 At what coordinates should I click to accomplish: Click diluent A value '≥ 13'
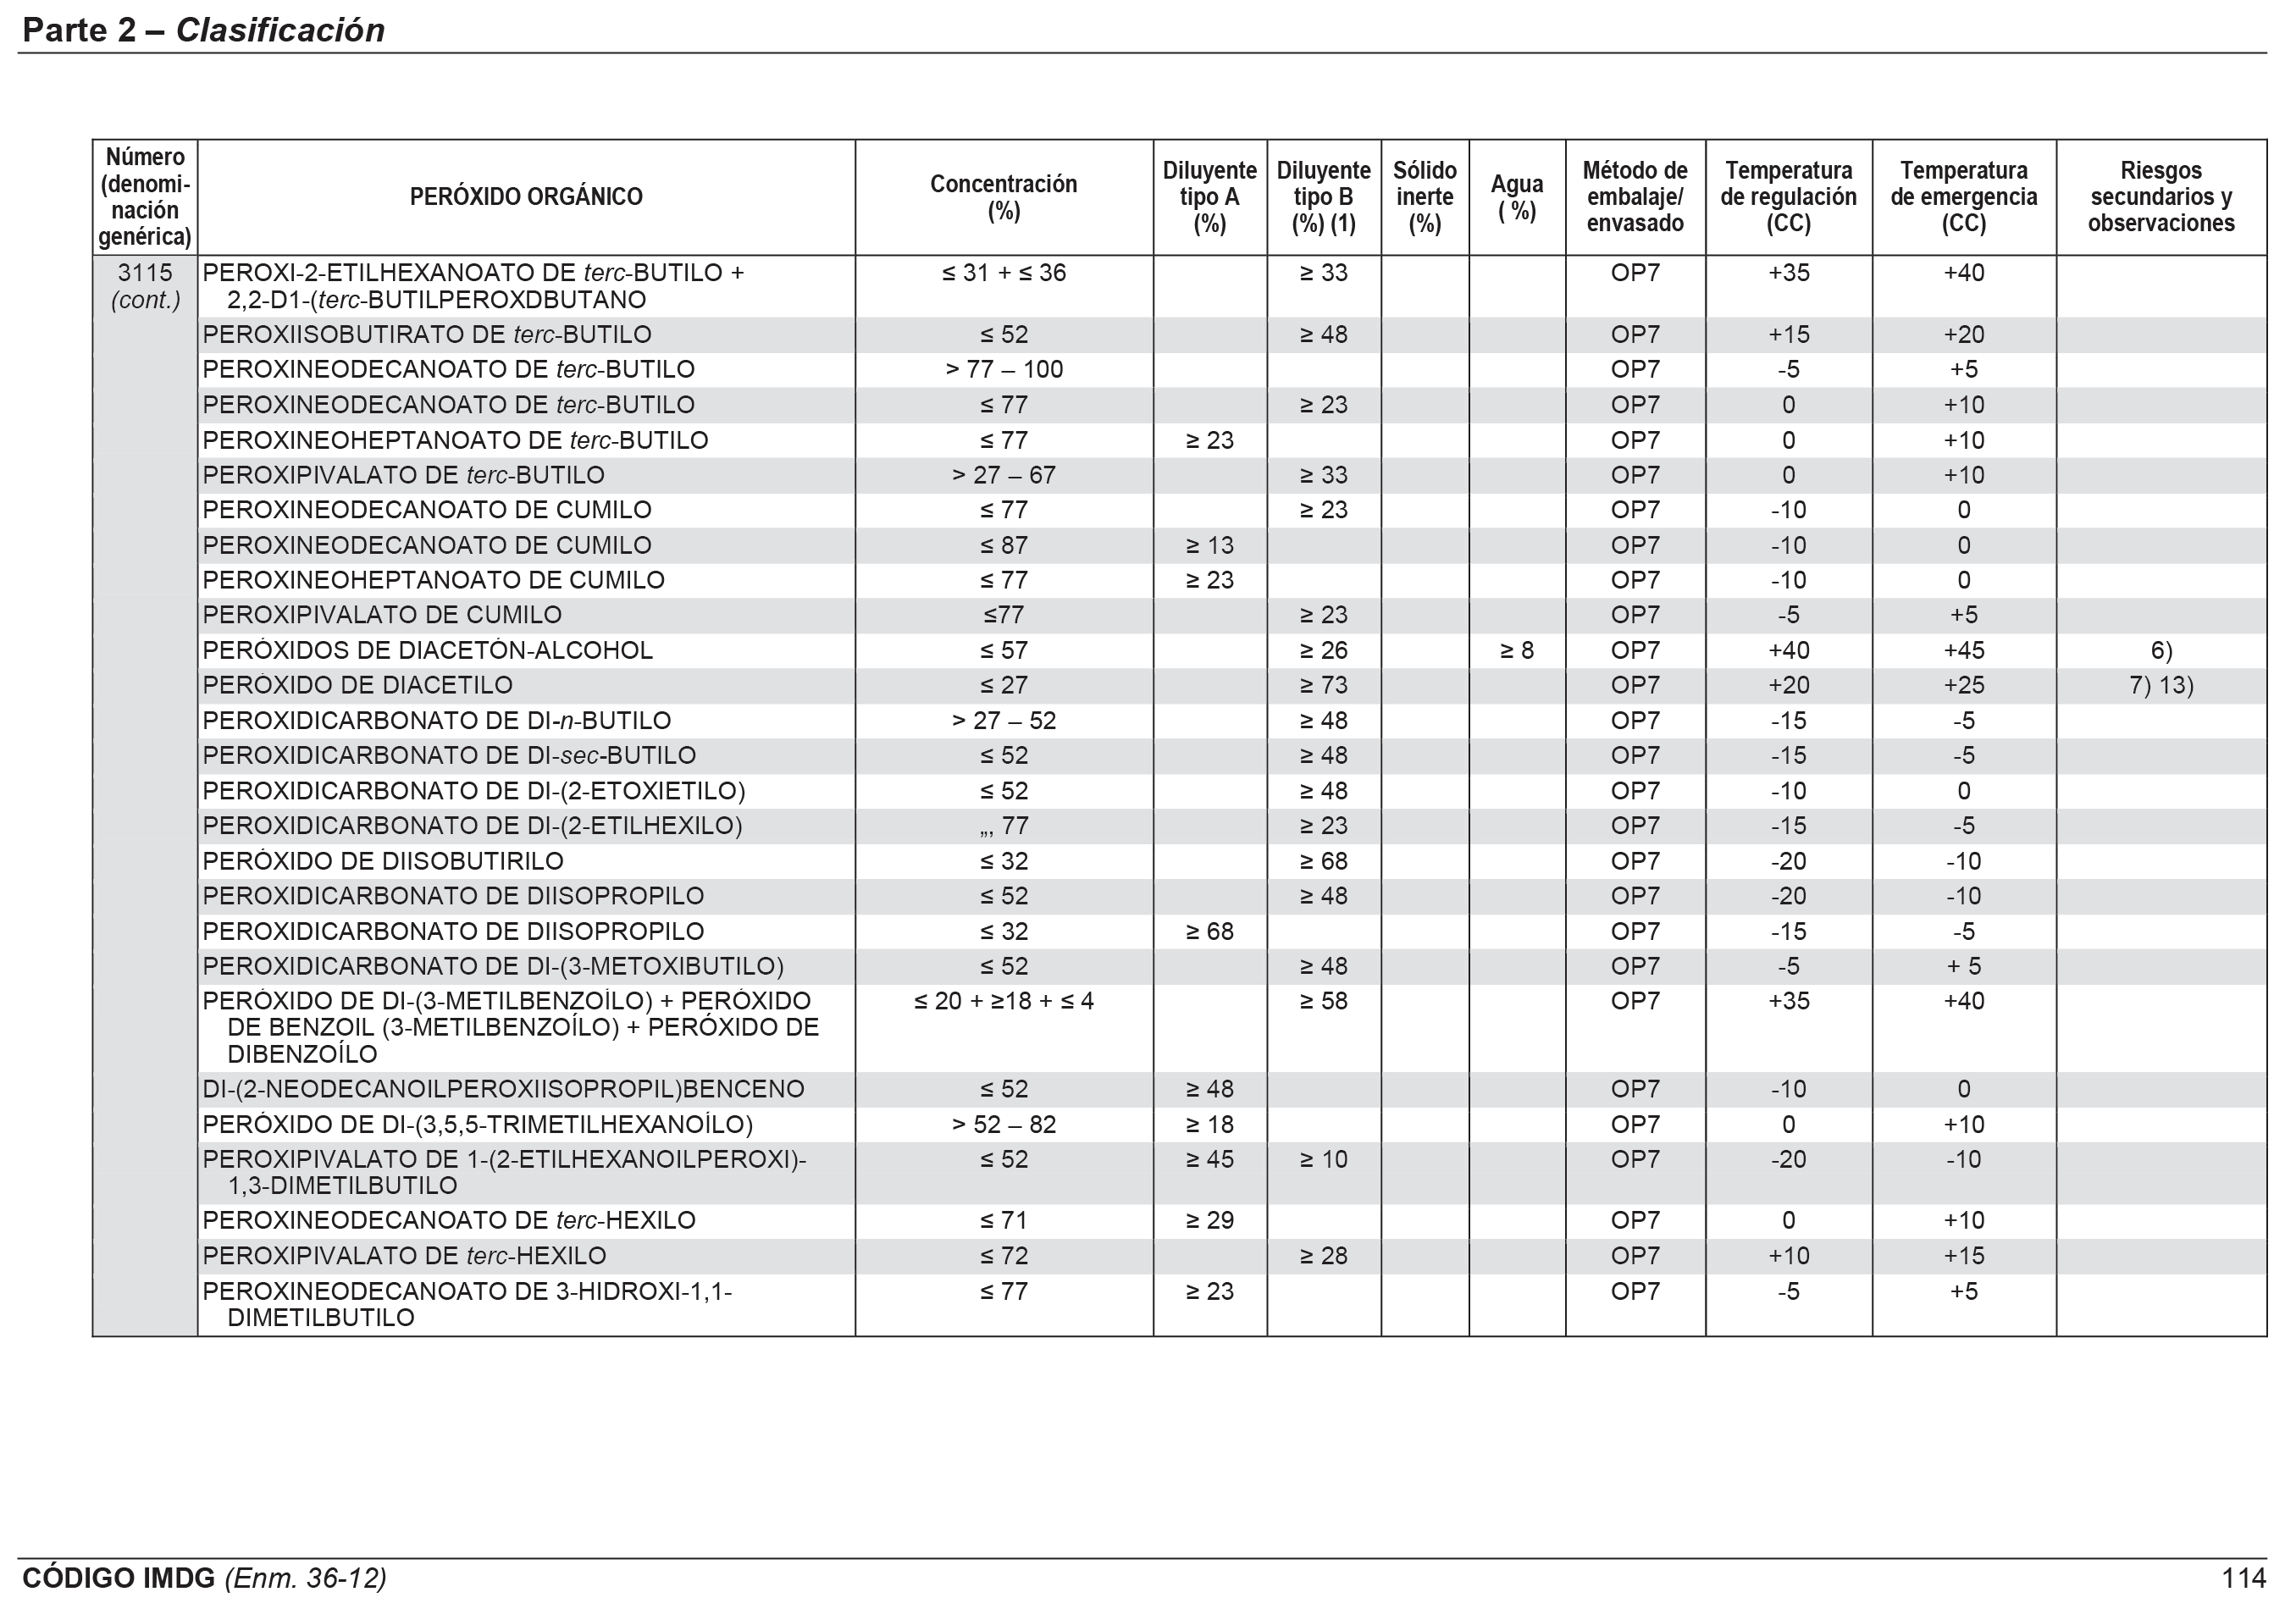1210,545
